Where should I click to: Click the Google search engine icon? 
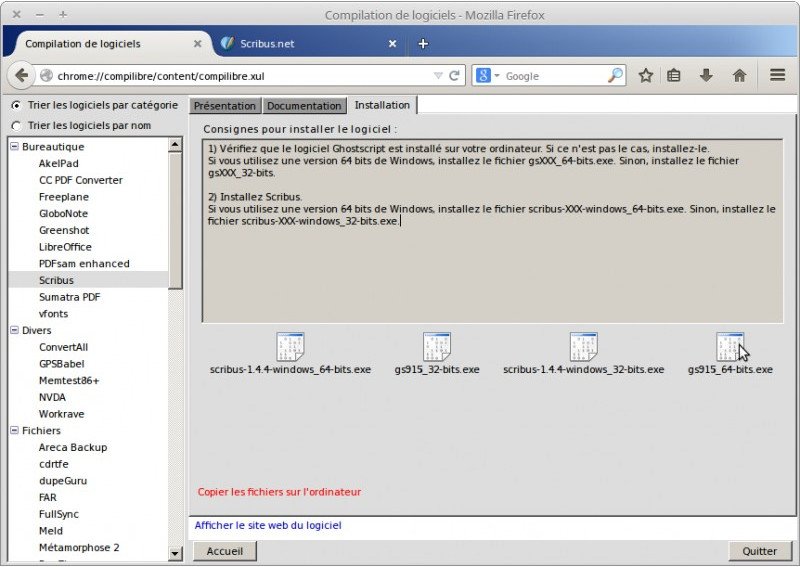(x=483, y=76)
